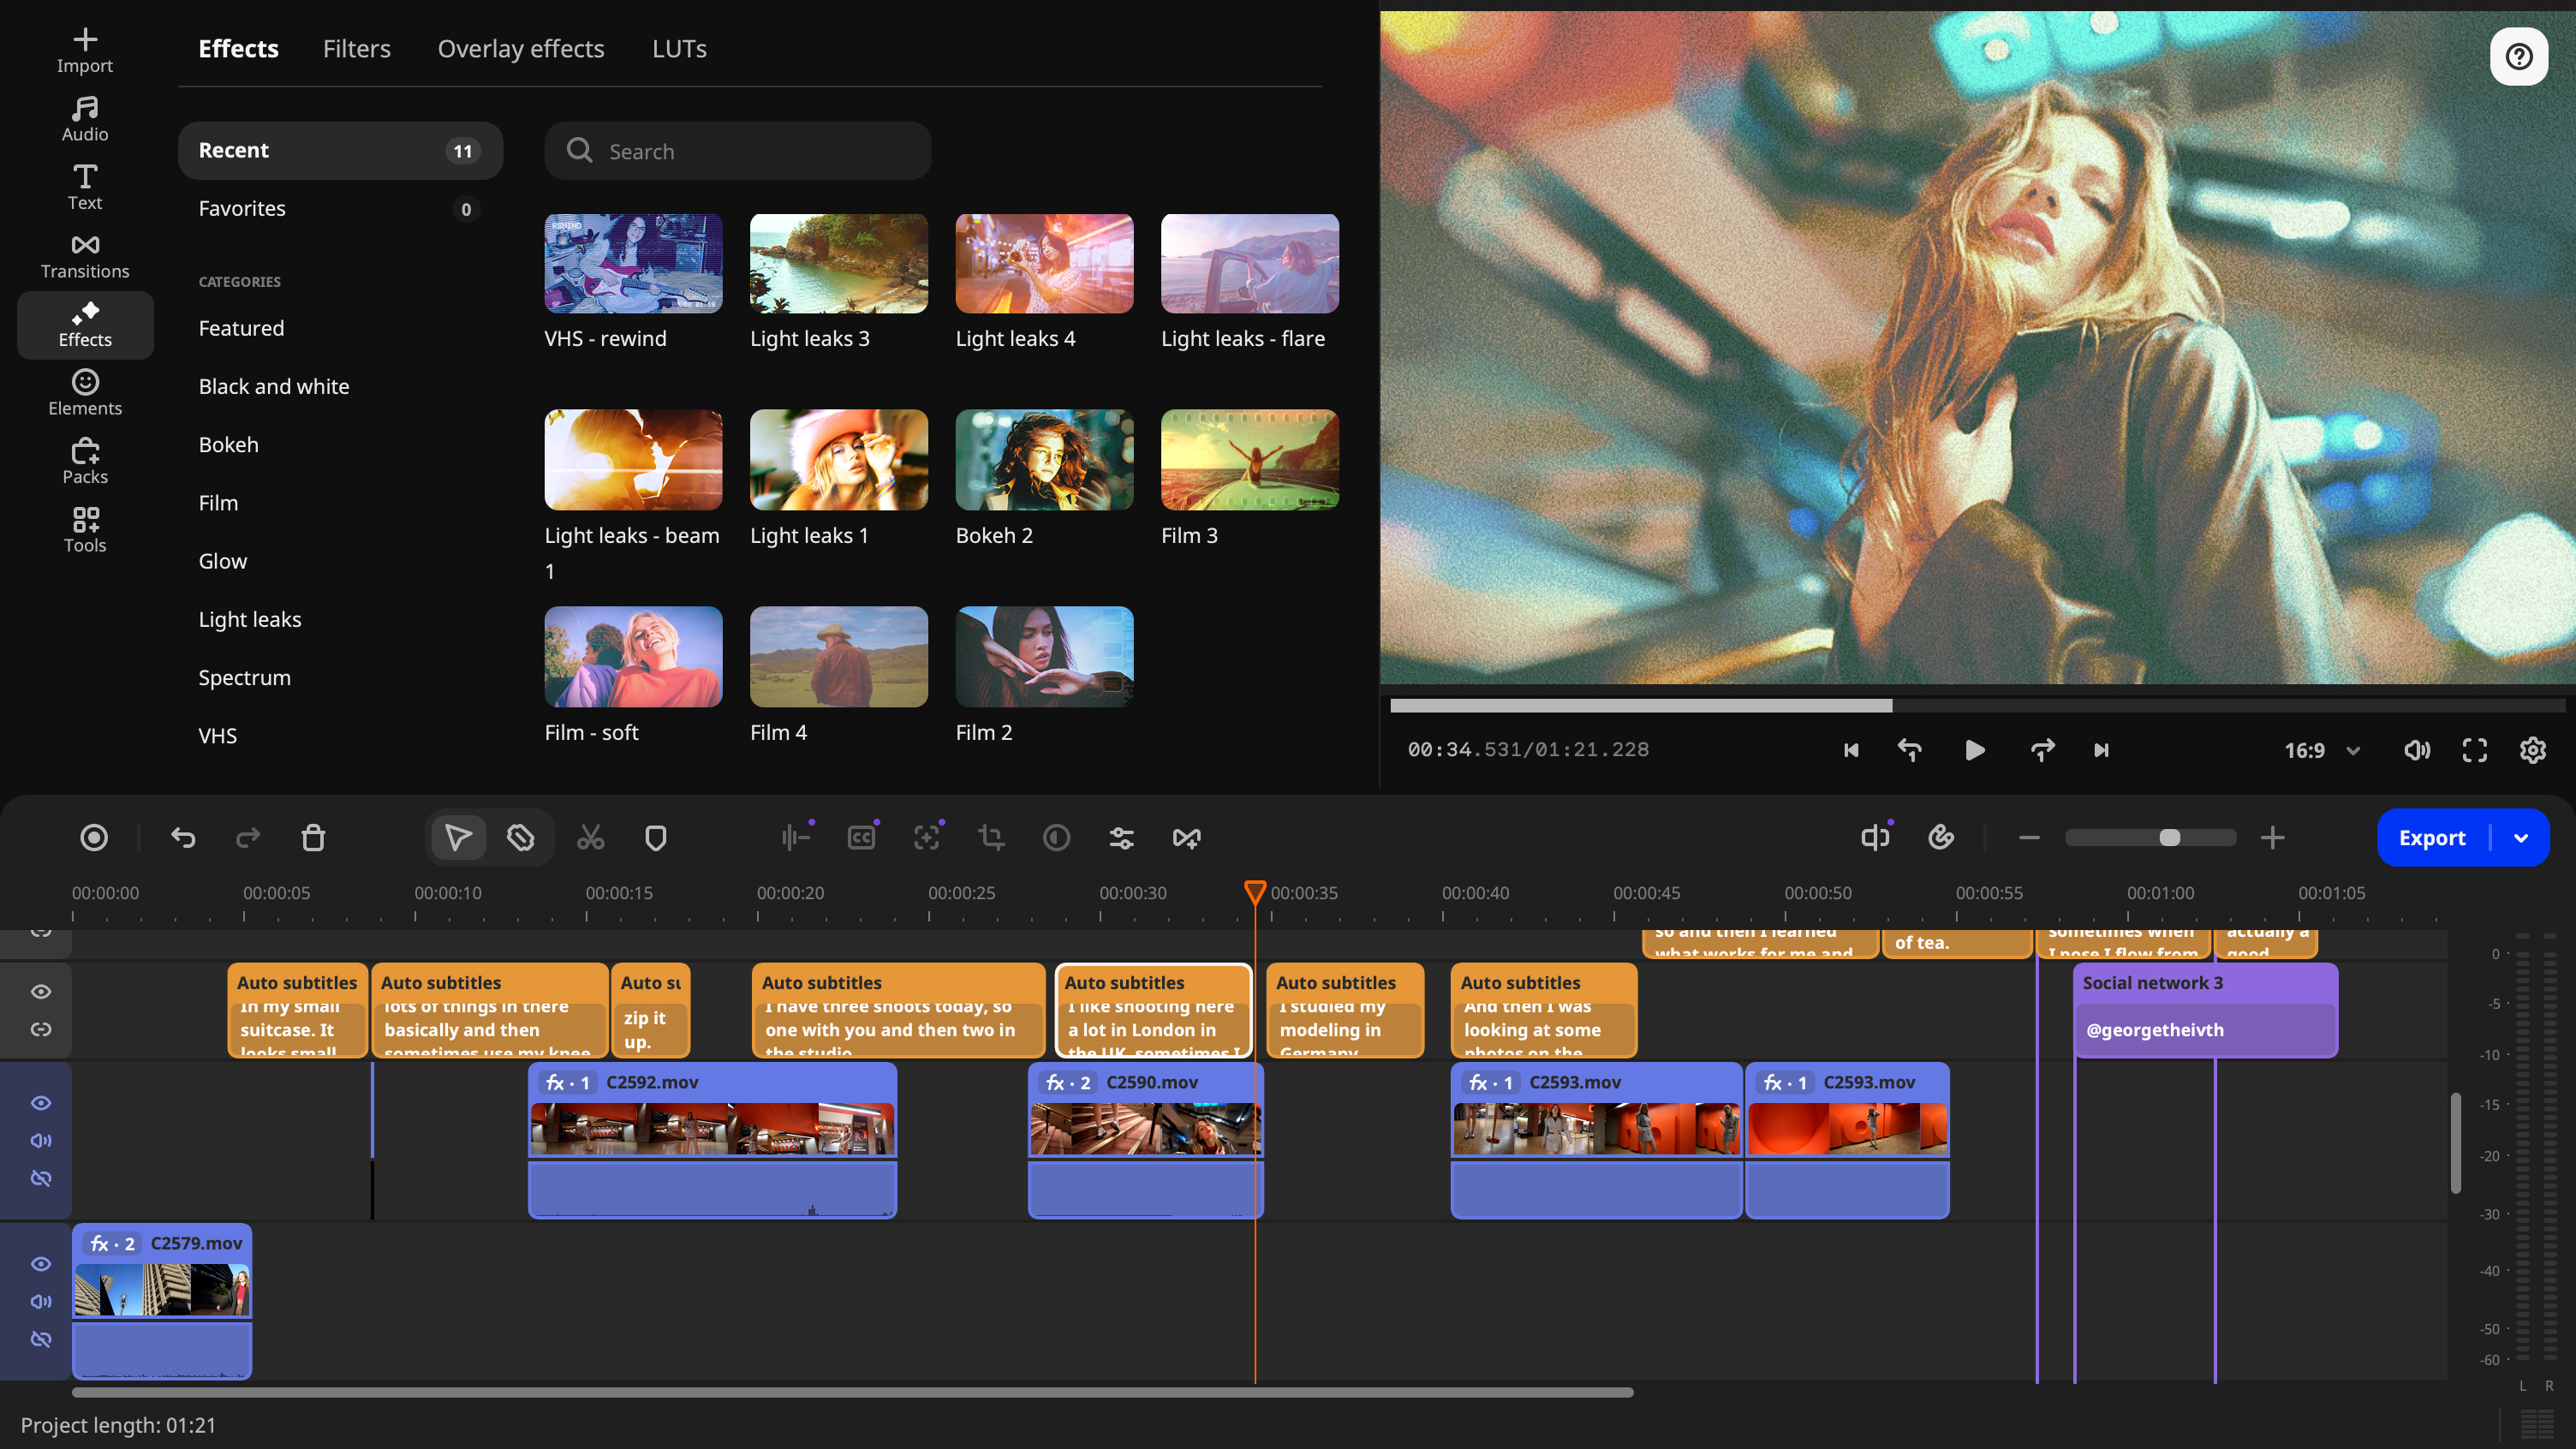
Task: Select the blade cut tool
Action: [520, 837]
